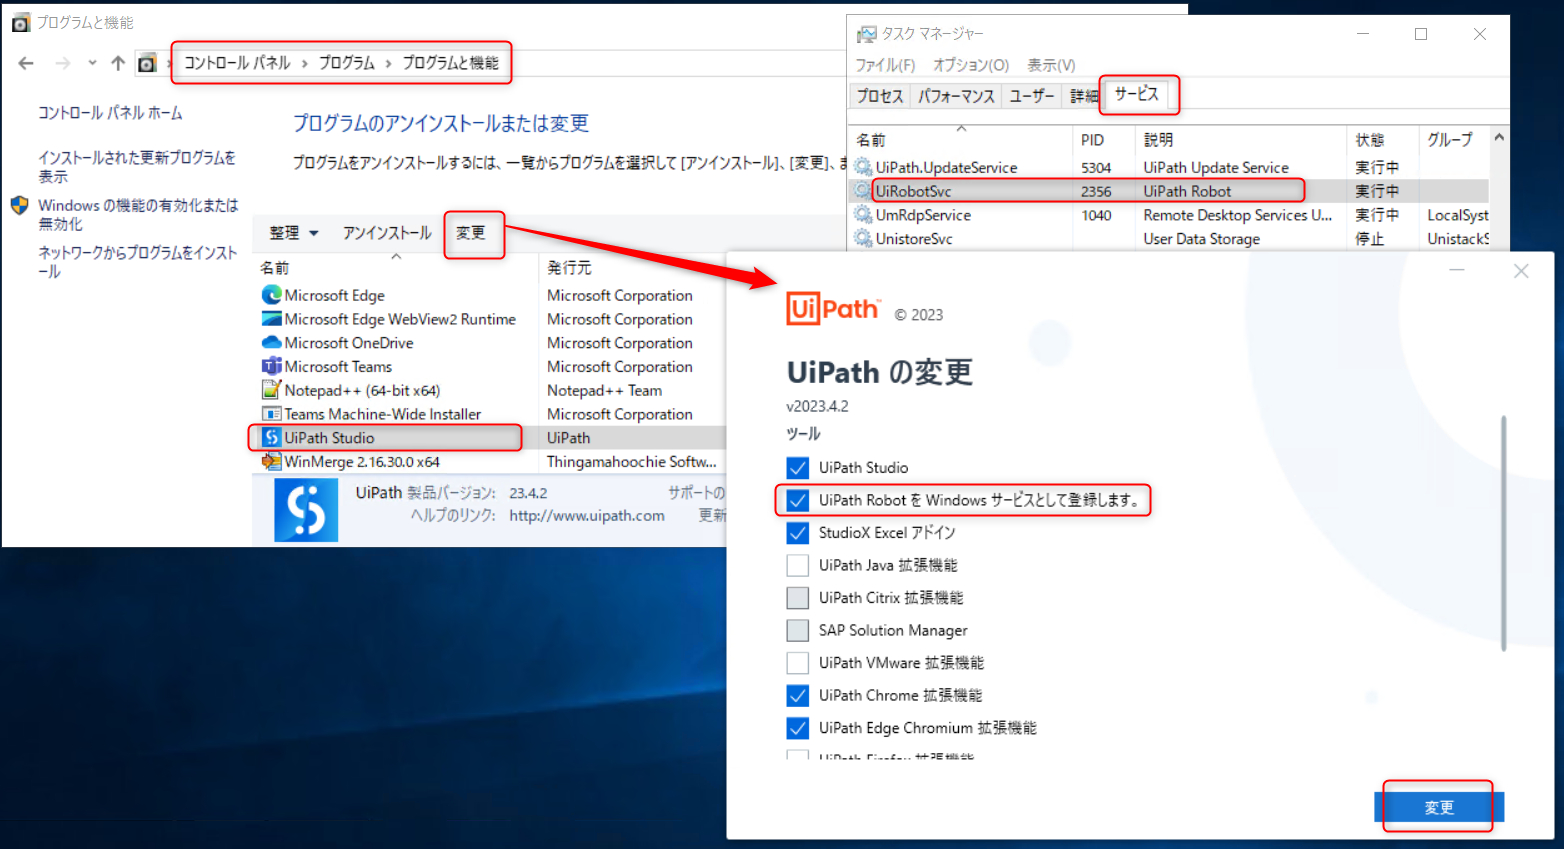Screen dimensions: 1564x849
Task: Click the Microsoft OneDrive program icon
Action: [x=272, y=342]
